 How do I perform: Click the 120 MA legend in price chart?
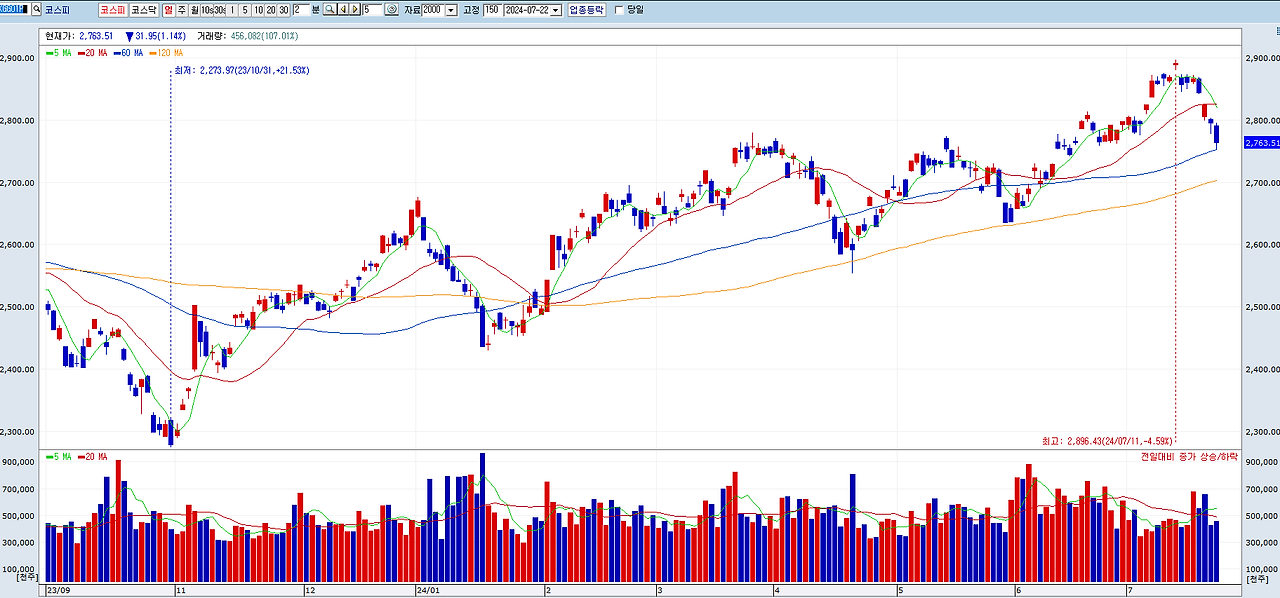coord(166,52)
